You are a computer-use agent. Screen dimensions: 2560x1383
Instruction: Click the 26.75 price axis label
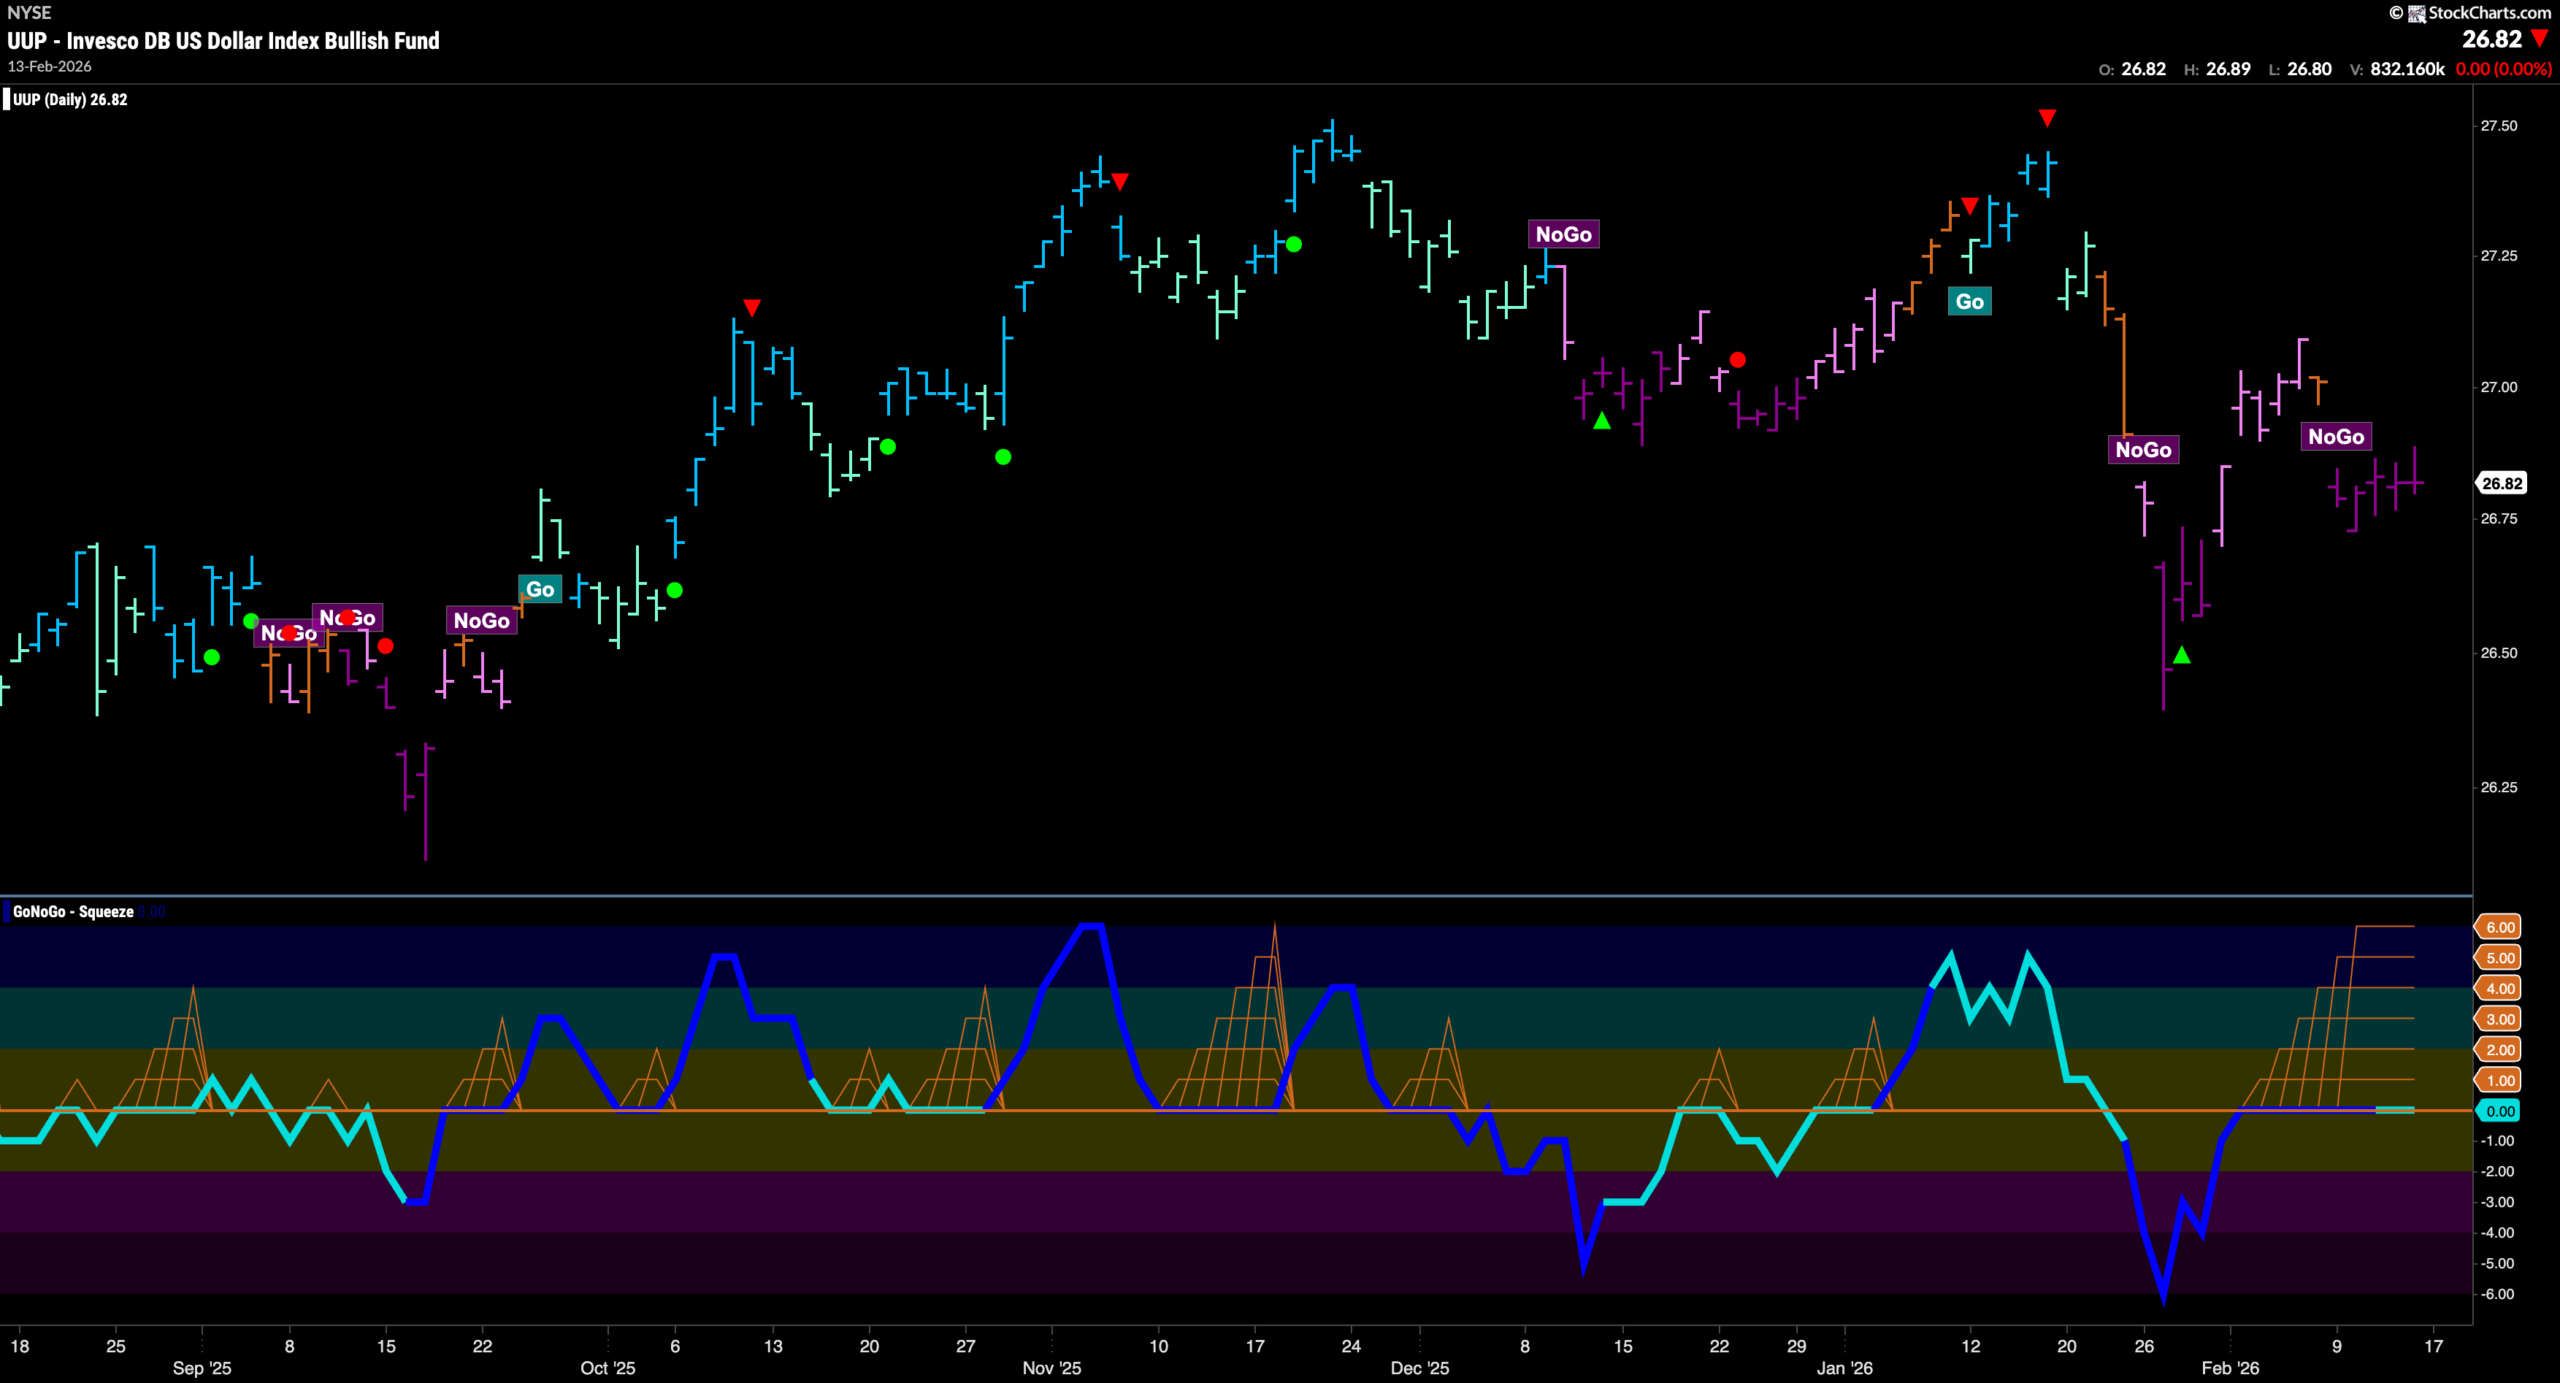(2499, 518)
